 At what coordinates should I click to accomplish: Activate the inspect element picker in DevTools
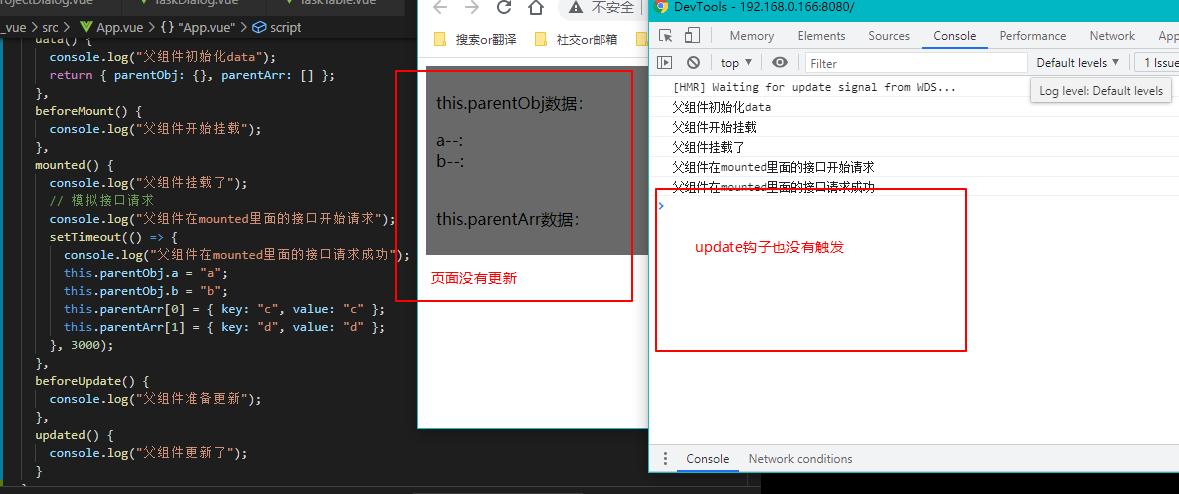(666, 36)
